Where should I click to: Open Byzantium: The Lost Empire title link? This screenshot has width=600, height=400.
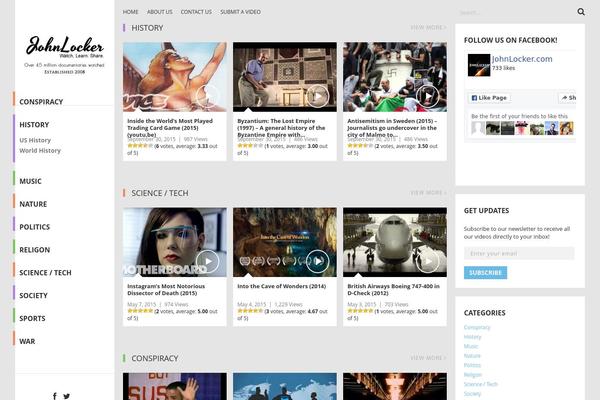281,128
